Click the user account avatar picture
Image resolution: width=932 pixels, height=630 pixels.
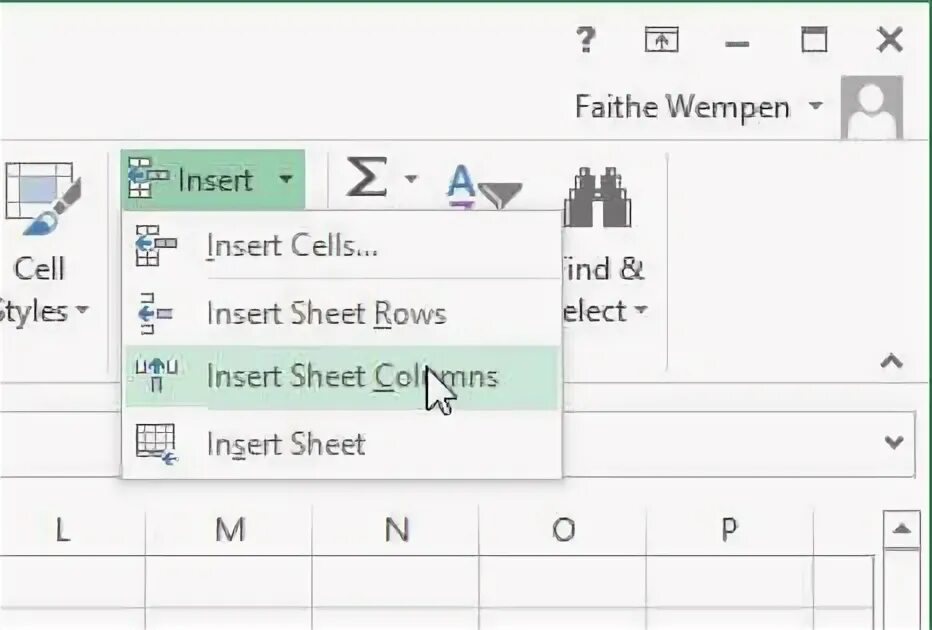coord(872,107)
